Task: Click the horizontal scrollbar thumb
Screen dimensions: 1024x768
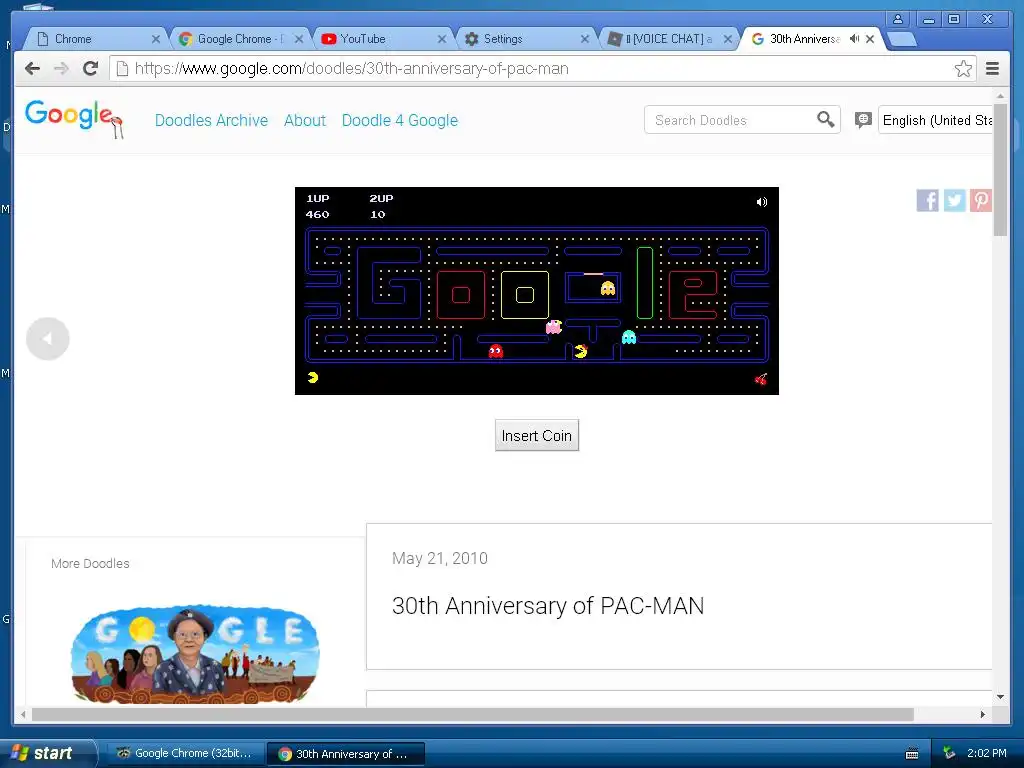Action: click(473, 714)
